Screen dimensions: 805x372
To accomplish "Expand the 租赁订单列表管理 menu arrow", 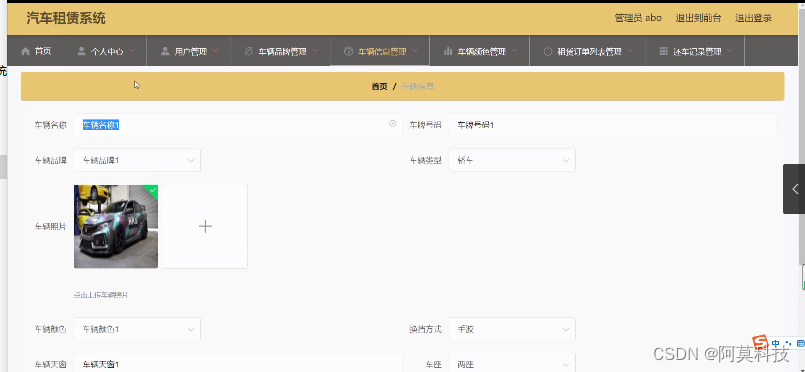I will coord(630,51).
